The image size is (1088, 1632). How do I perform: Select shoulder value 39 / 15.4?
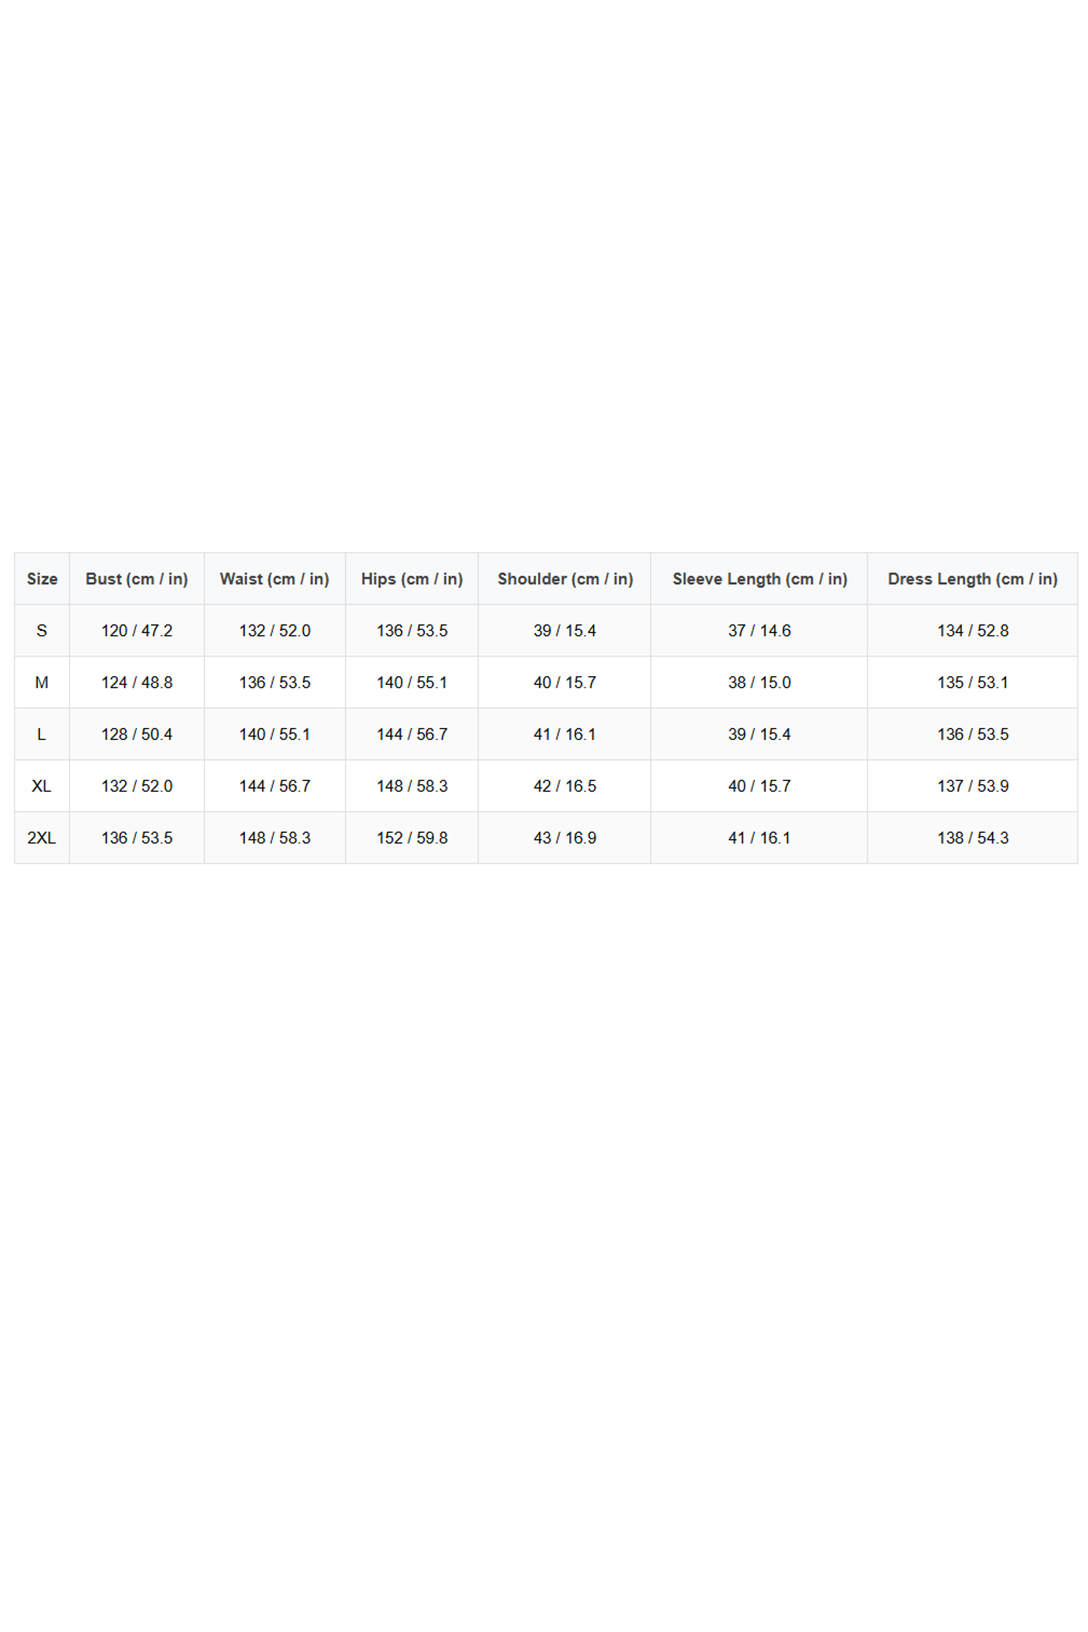click(565, 631)
